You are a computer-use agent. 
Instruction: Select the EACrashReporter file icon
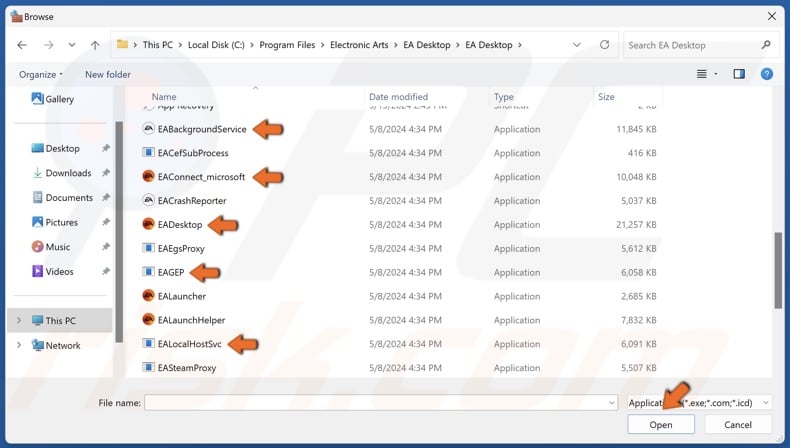(148, 201)
